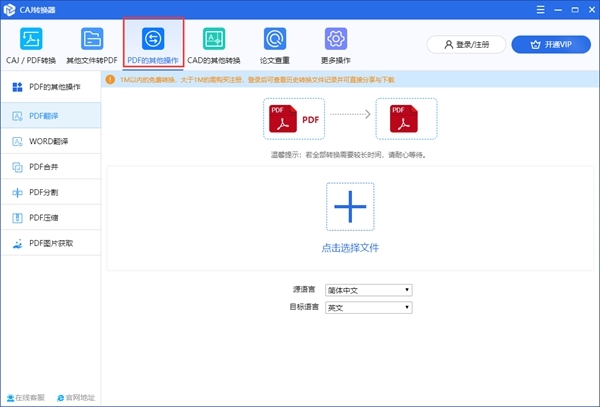This screenshot has height=407, width=600.
Task: Open CAJ / PDF转换 tool icon
Action: 31,39
